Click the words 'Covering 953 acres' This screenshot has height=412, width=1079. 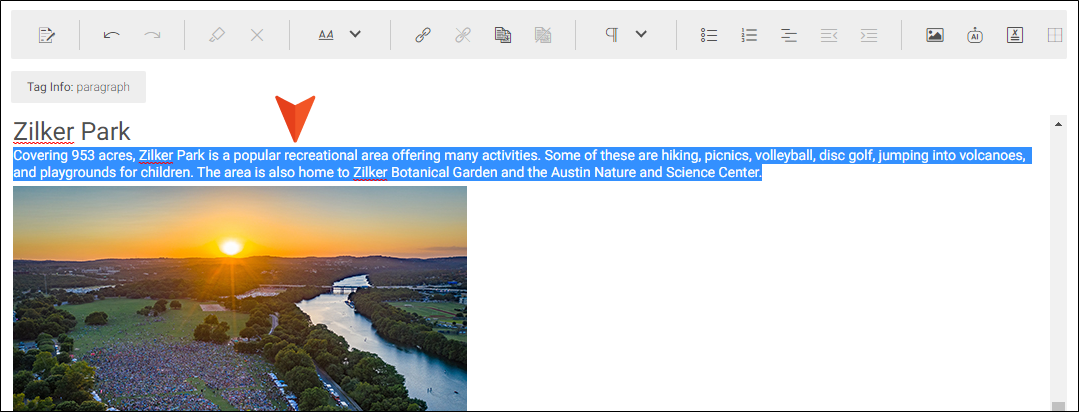tap(74, 155)
